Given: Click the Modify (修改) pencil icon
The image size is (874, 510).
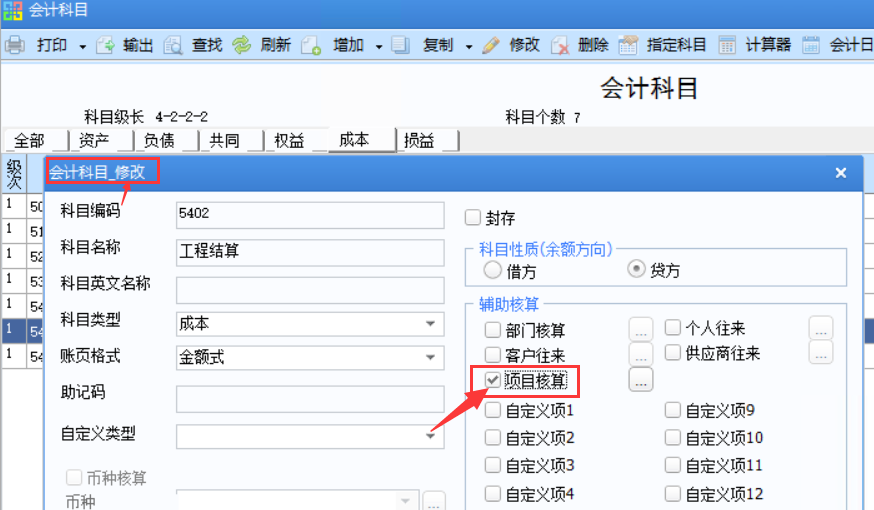Looking at the screenshot, I should [490, 45].
